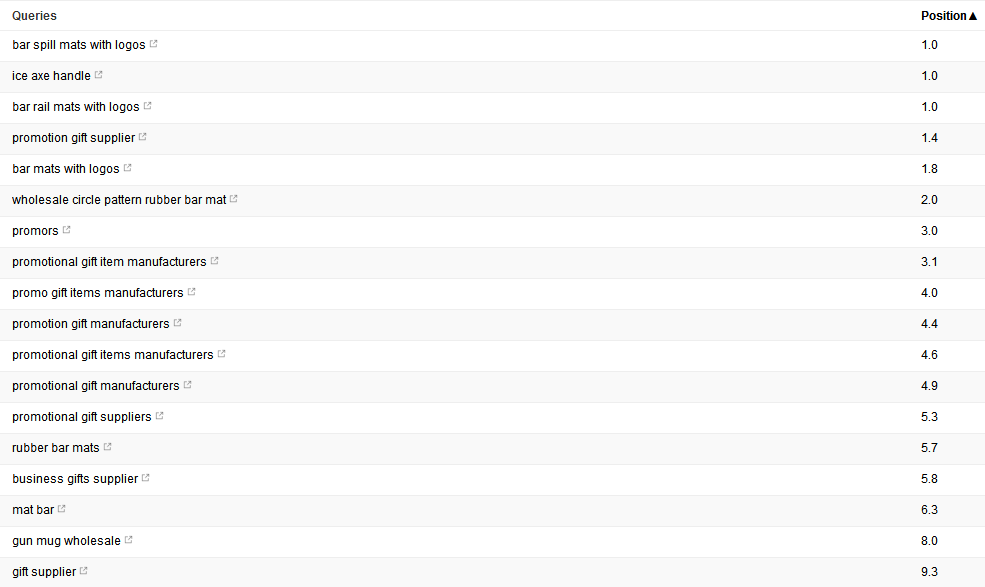Open external link icon for 'rubber bar mats'
Image resolution: width=985 pixels, height=587 pixels.
[107, 447]
